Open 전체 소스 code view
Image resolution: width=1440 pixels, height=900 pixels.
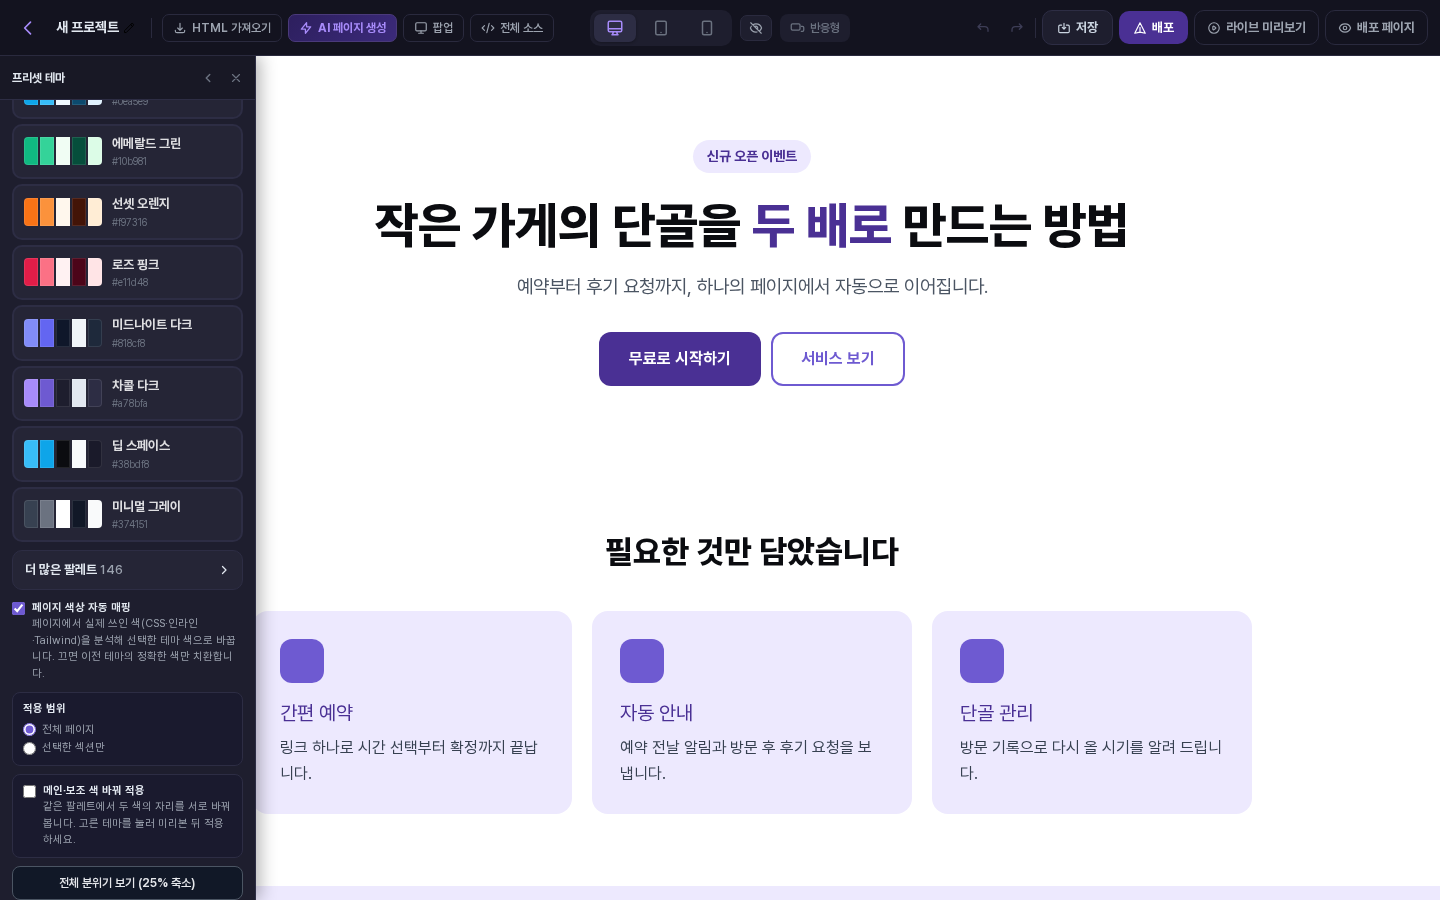512,28
